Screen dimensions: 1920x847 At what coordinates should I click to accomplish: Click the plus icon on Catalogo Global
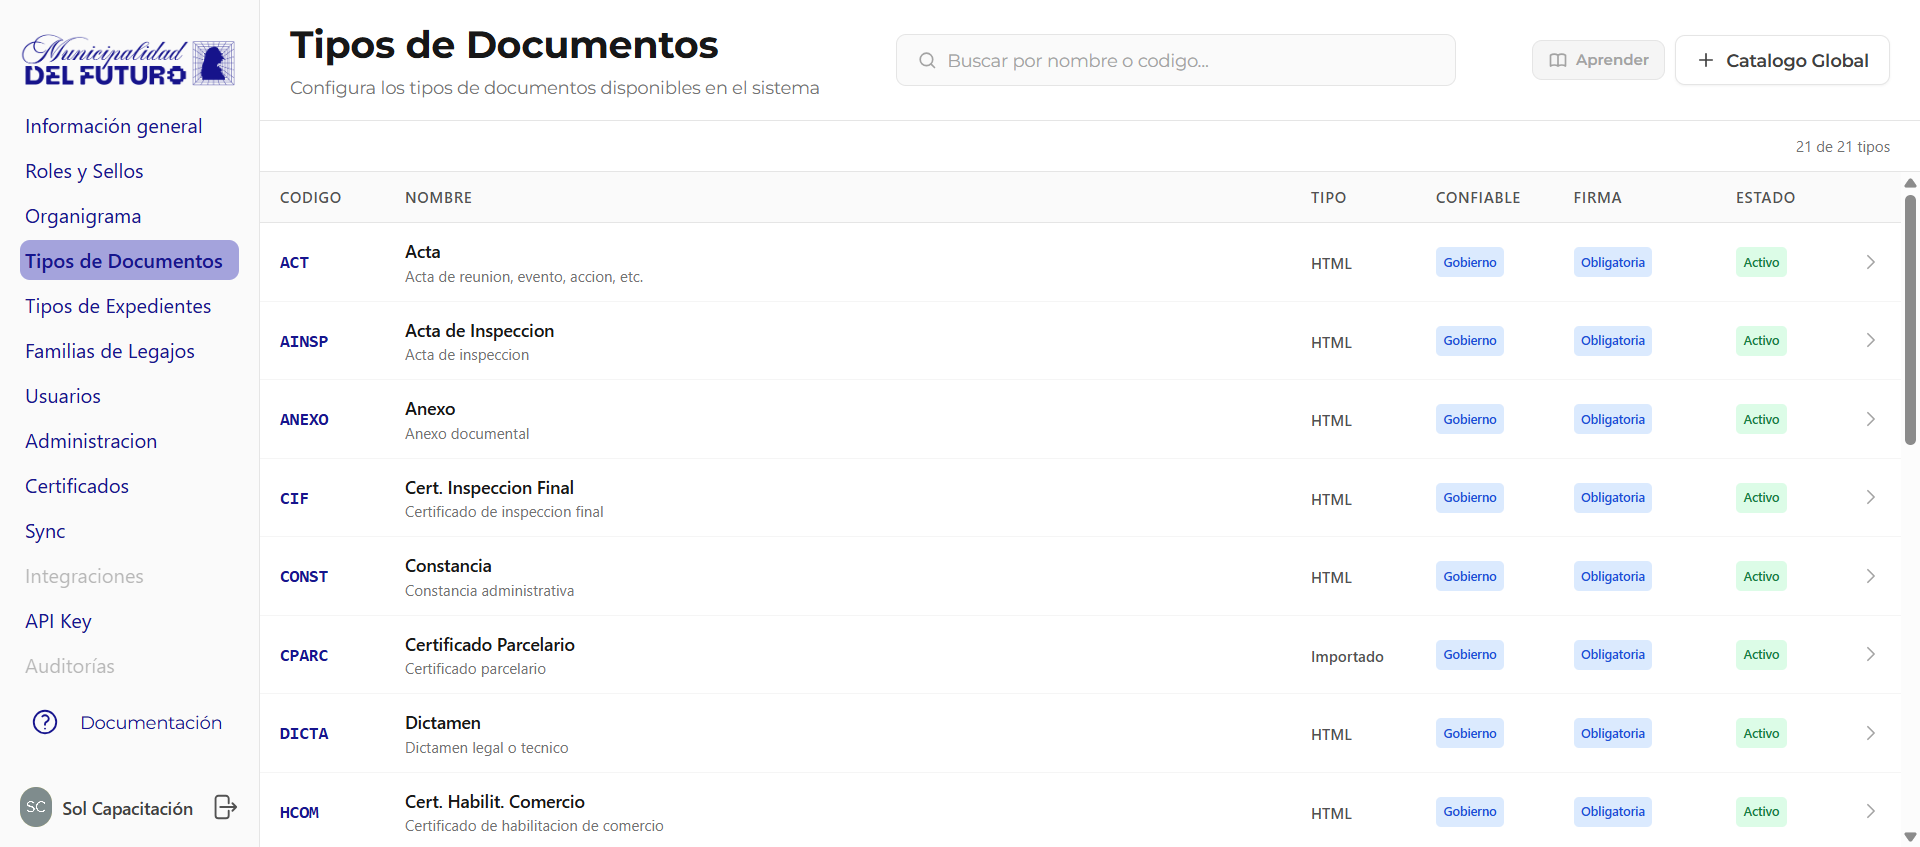pyautogui.click(x=1706, y=60)
